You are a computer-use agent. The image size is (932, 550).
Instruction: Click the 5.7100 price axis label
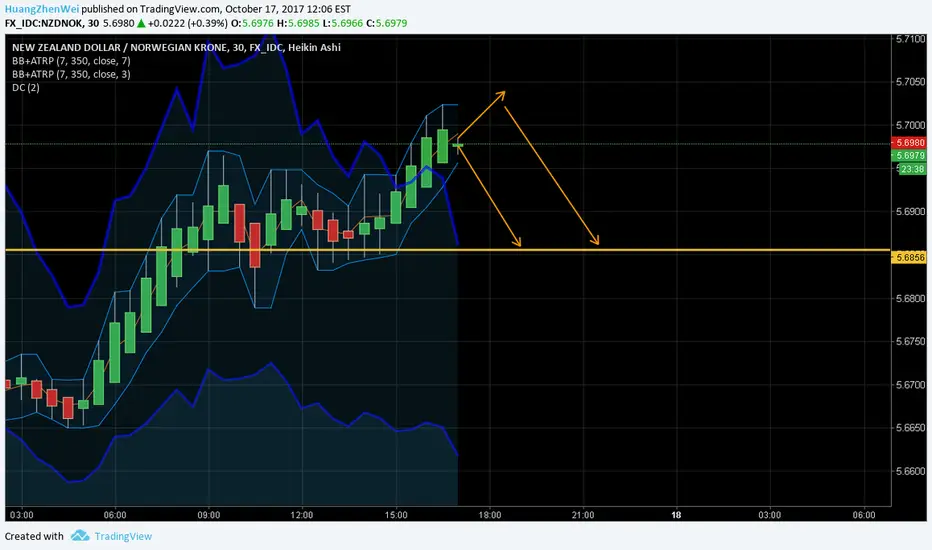coord(911,39)
